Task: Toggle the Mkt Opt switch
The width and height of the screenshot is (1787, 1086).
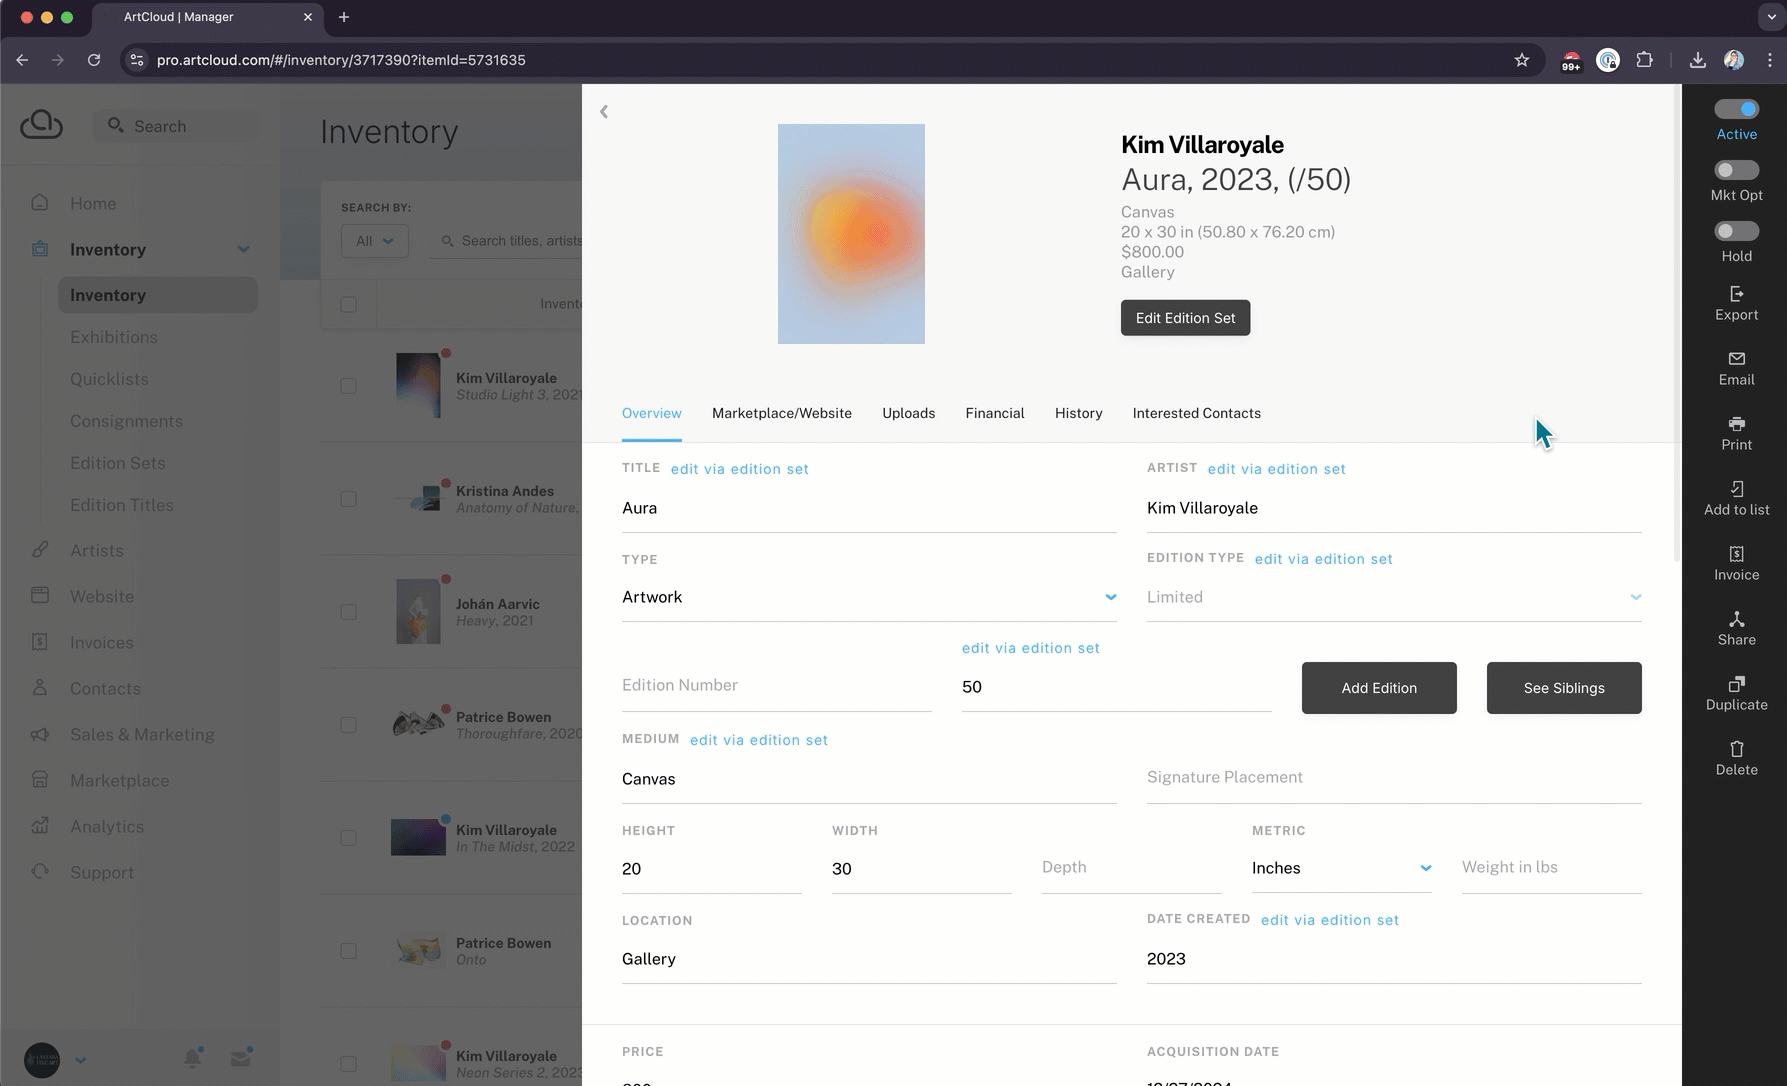Action: coord(1737,170)
